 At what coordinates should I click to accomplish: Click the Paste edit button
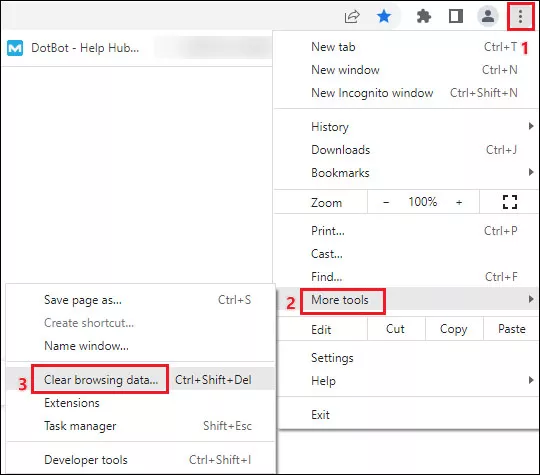click(511, 329)
